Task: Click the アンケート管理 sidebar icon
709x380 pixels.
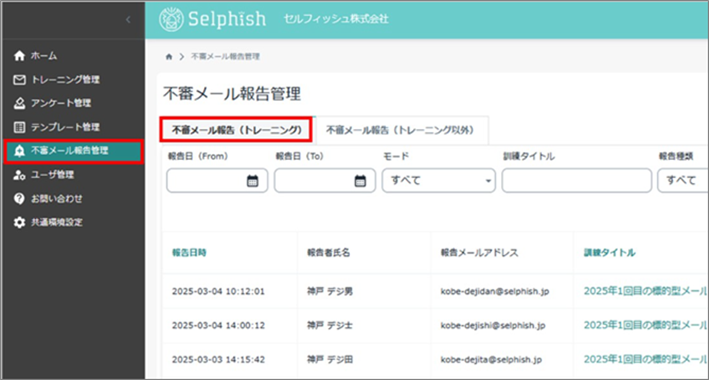Action: click(x=19, y=104)
